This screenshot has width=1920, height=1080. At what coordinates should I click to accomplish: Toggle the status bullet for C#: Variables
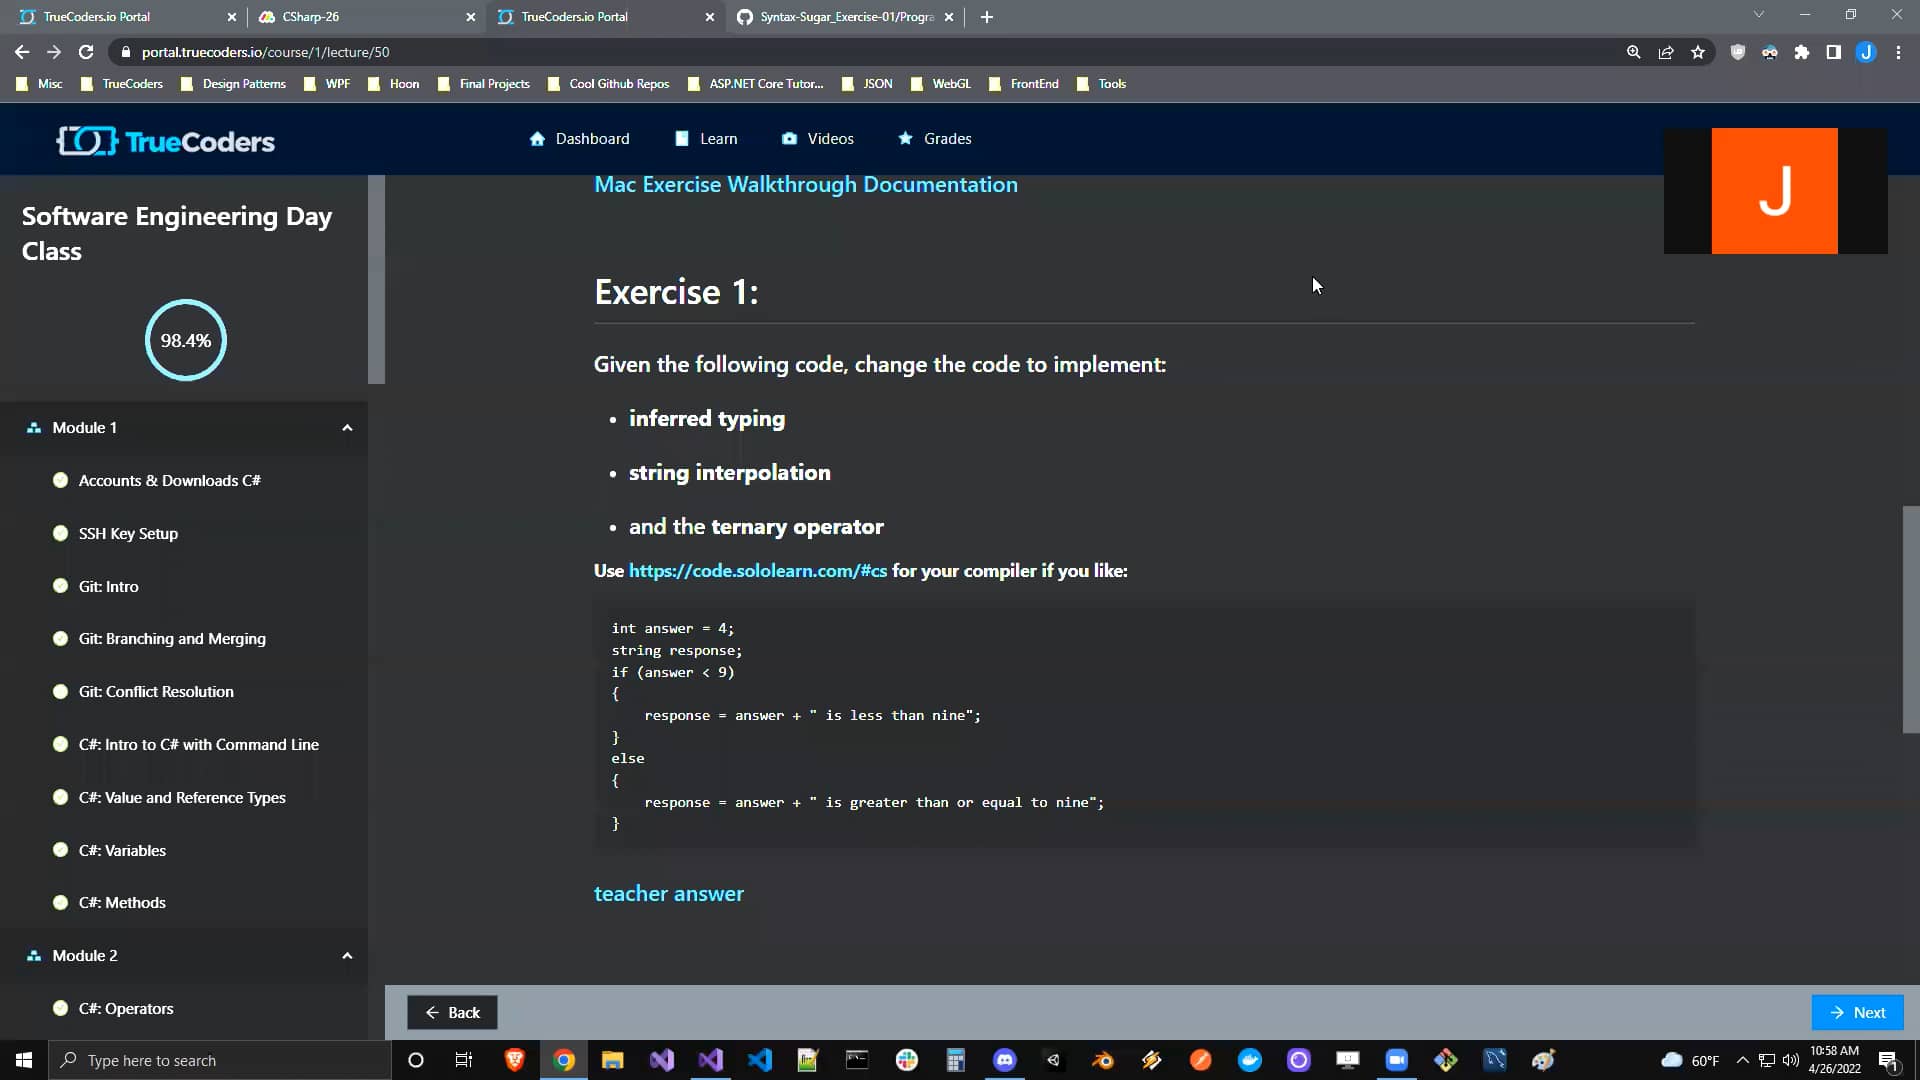point(61,850)
